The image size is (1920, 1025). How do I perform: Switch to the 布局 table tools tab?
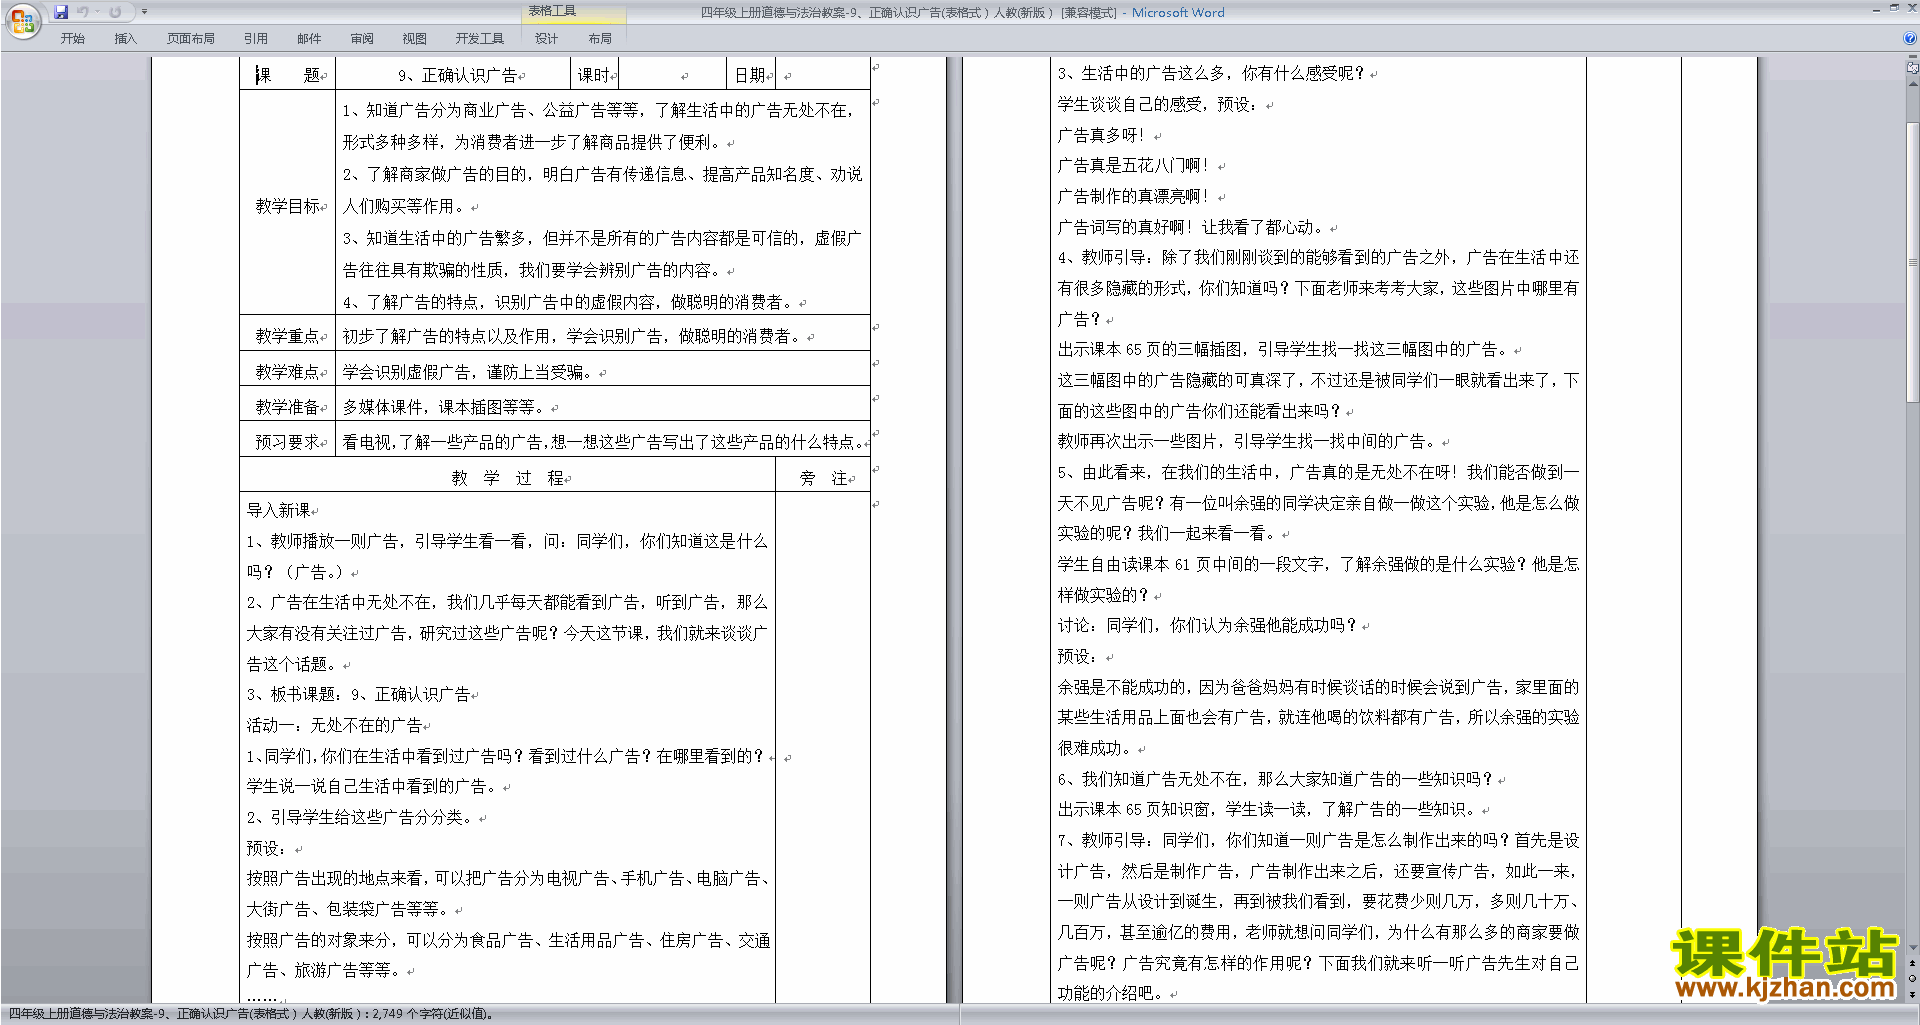click(600, 38)
